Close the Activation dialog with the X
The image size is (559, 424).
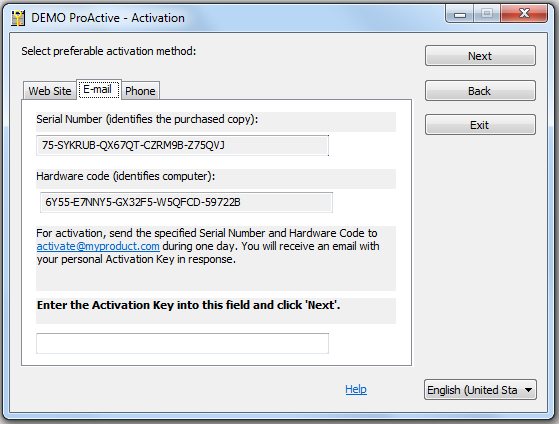[524, 14]
